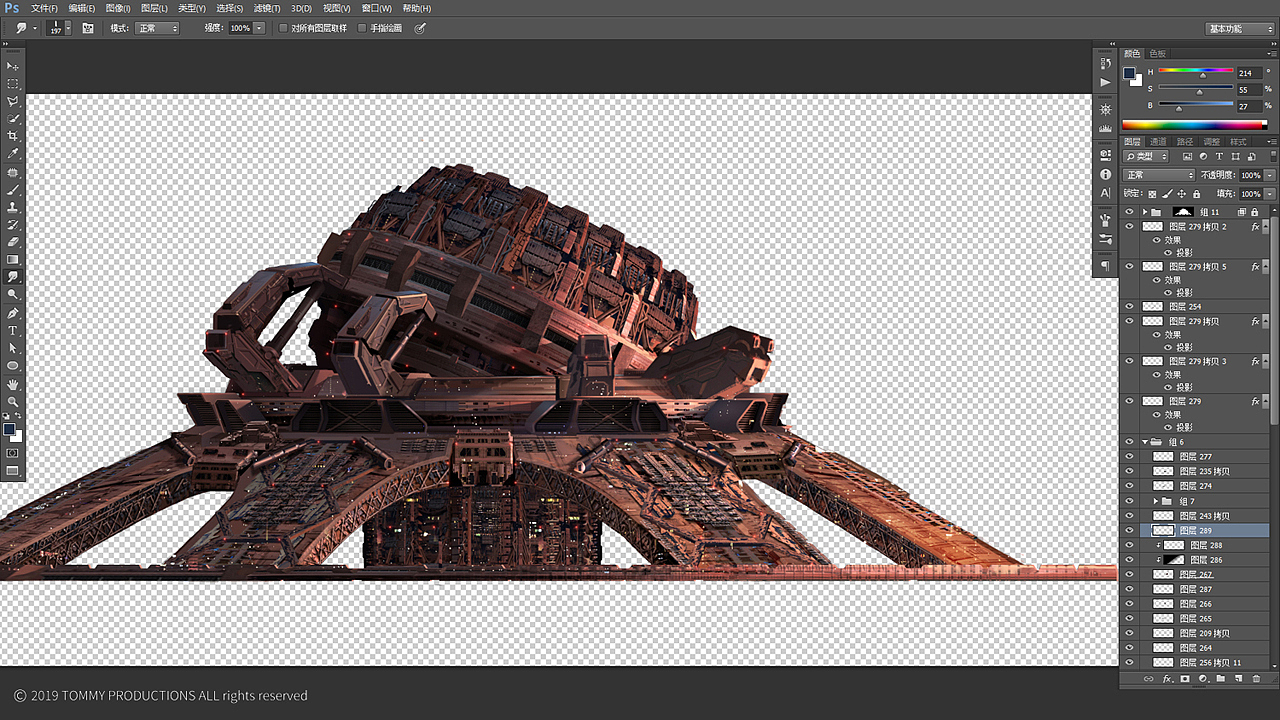
Task: Expand group 组 7
Action: point(1155,501)
